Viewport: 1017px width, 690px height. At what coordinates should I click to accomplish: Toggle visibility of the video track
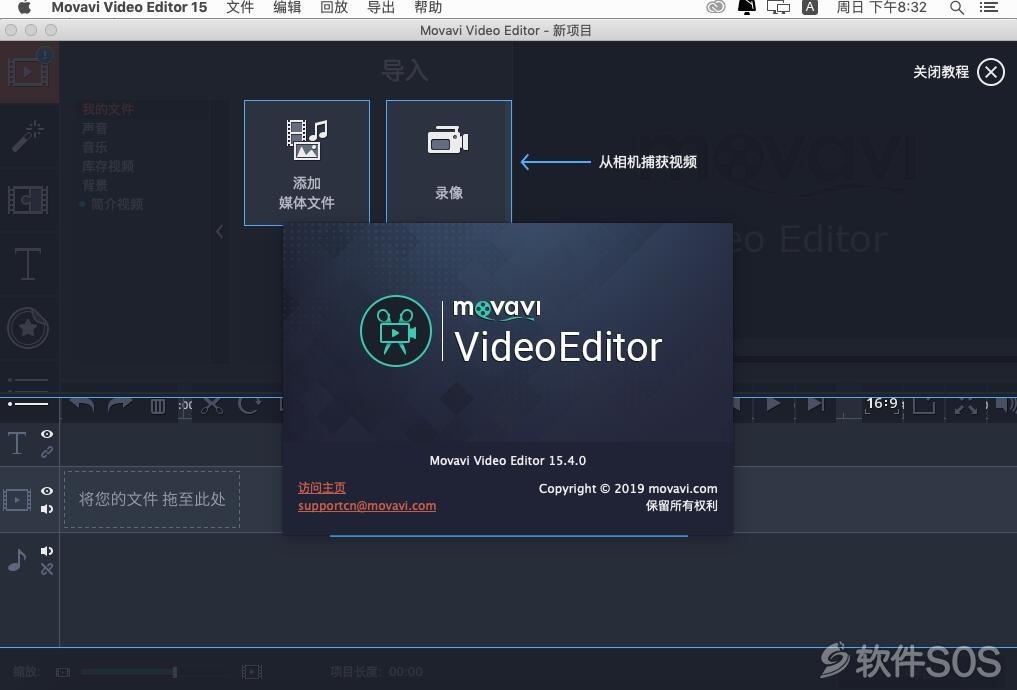[x=47, y=491]
